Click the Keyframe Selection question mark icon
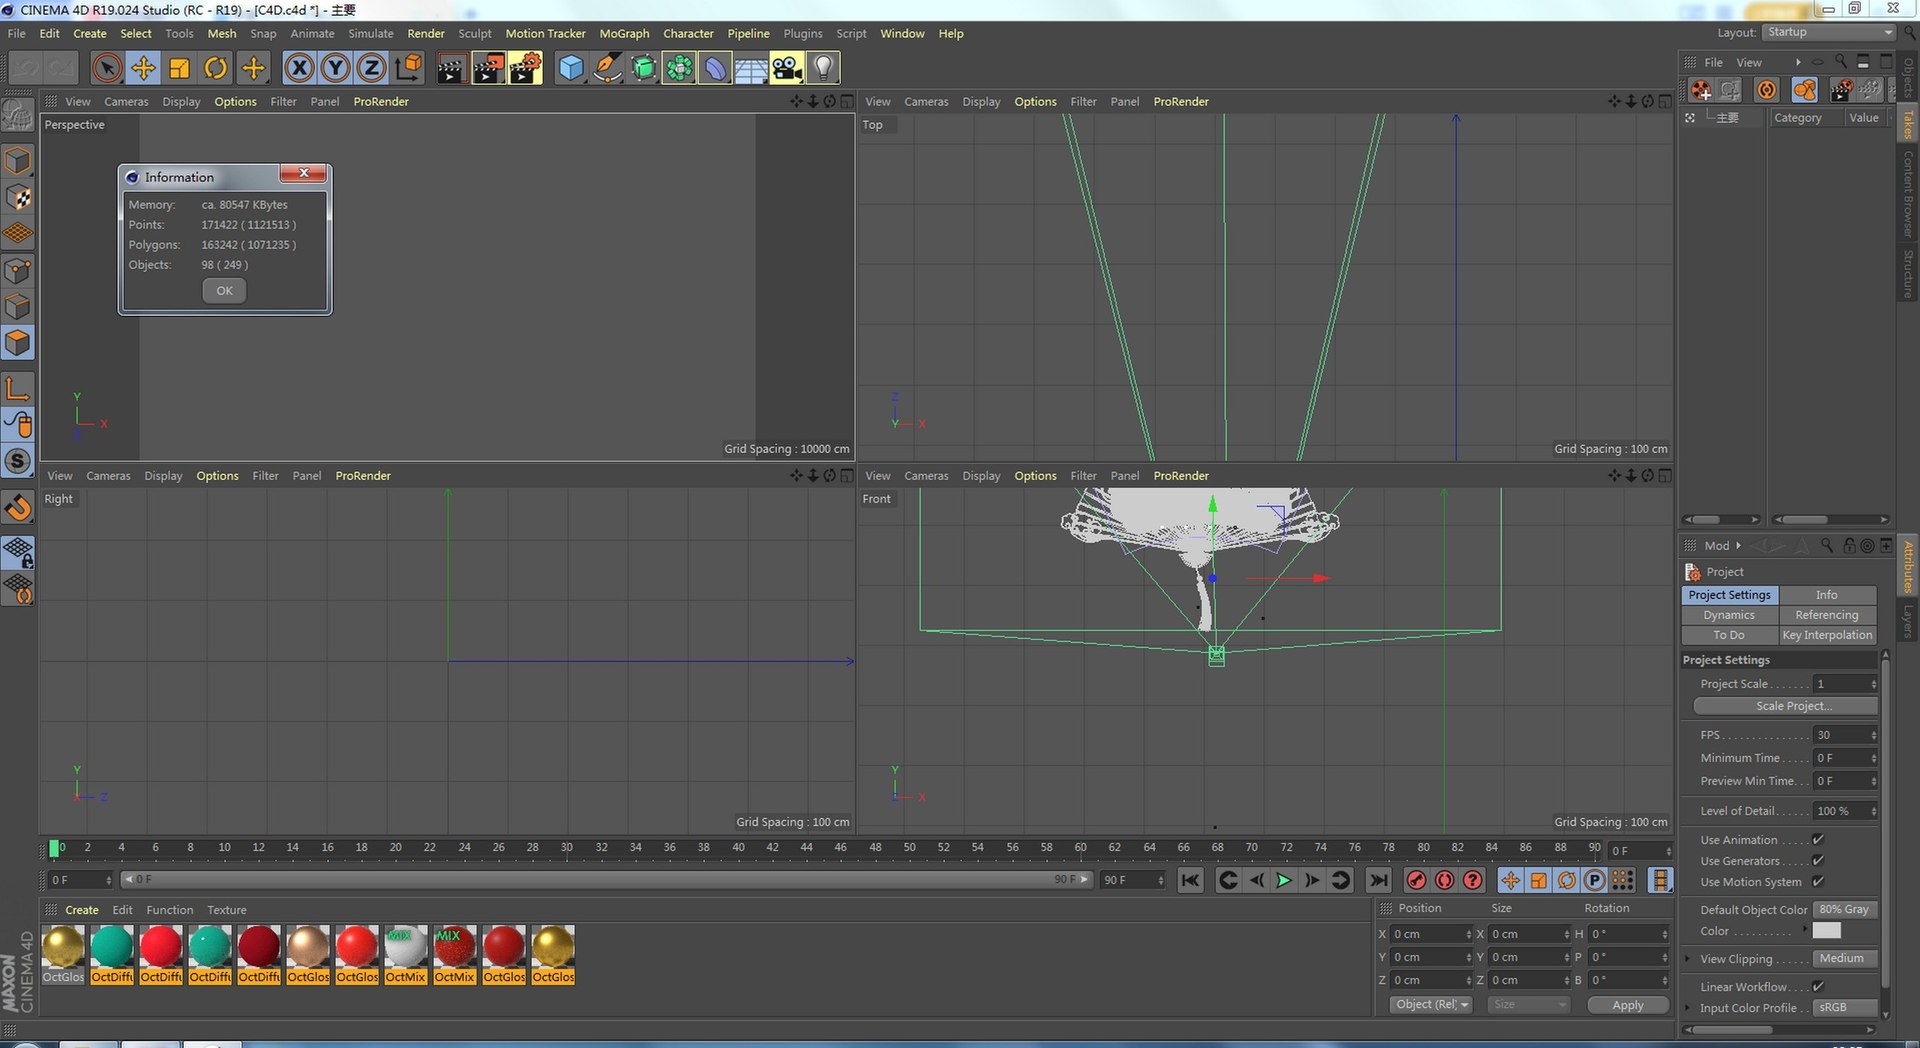The height and width of the screenshot is (1048, 1920). coord(1472,880)
